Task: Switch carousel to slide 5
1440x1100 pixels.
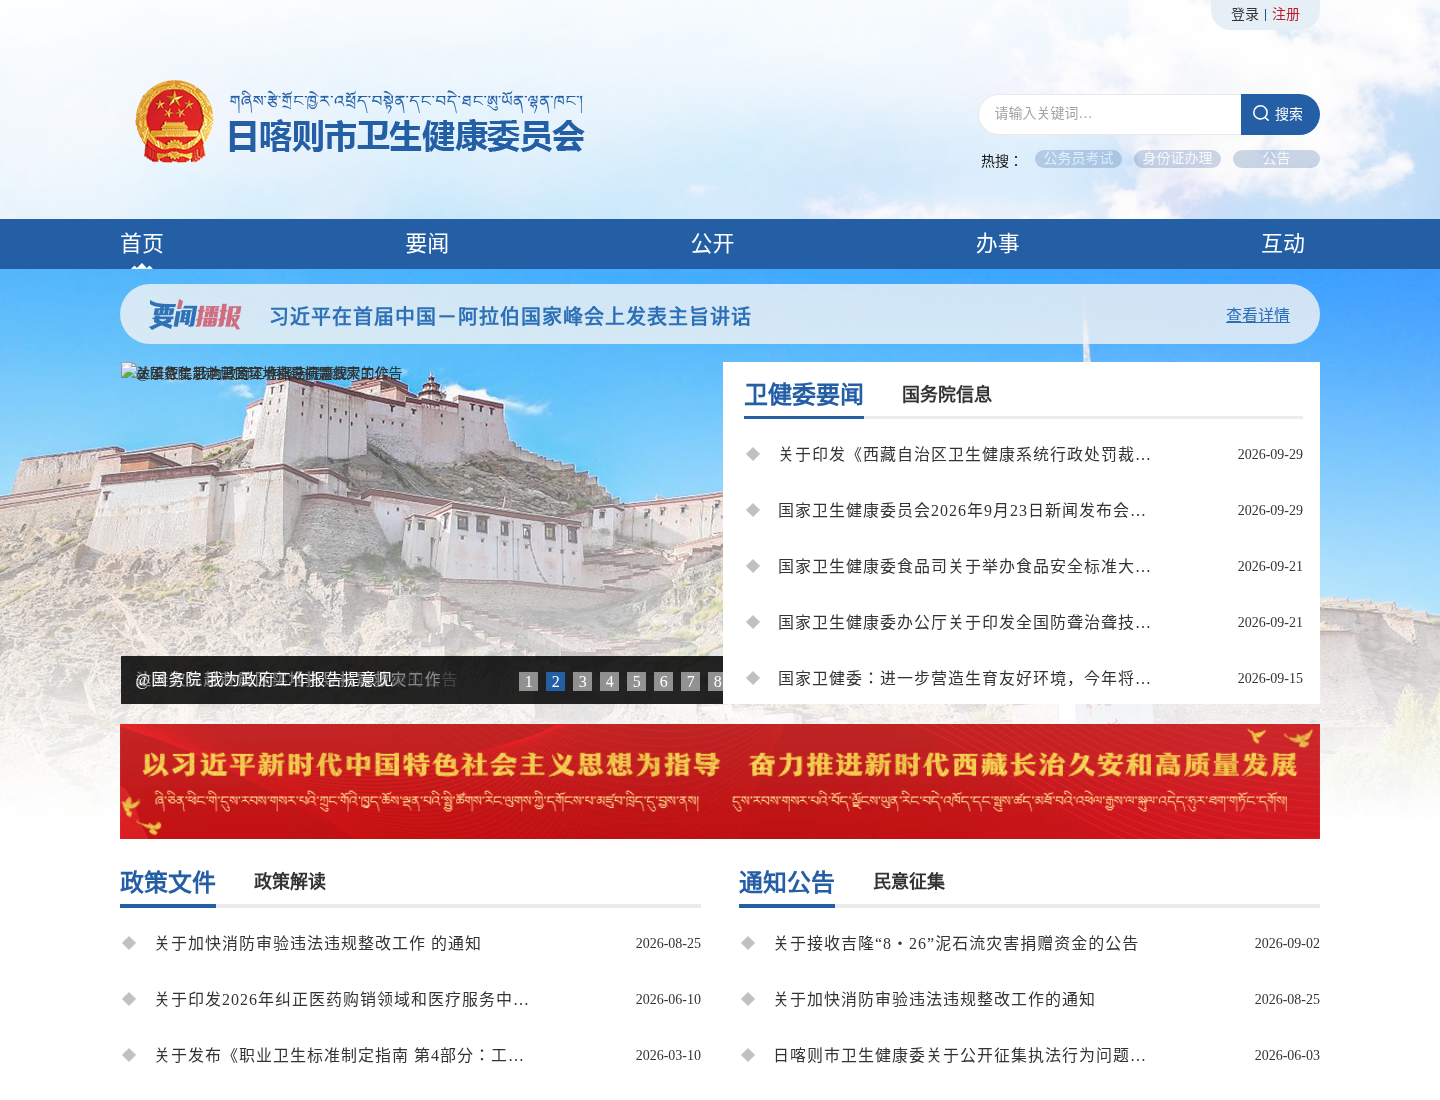Action: click(x=637, y=681)
